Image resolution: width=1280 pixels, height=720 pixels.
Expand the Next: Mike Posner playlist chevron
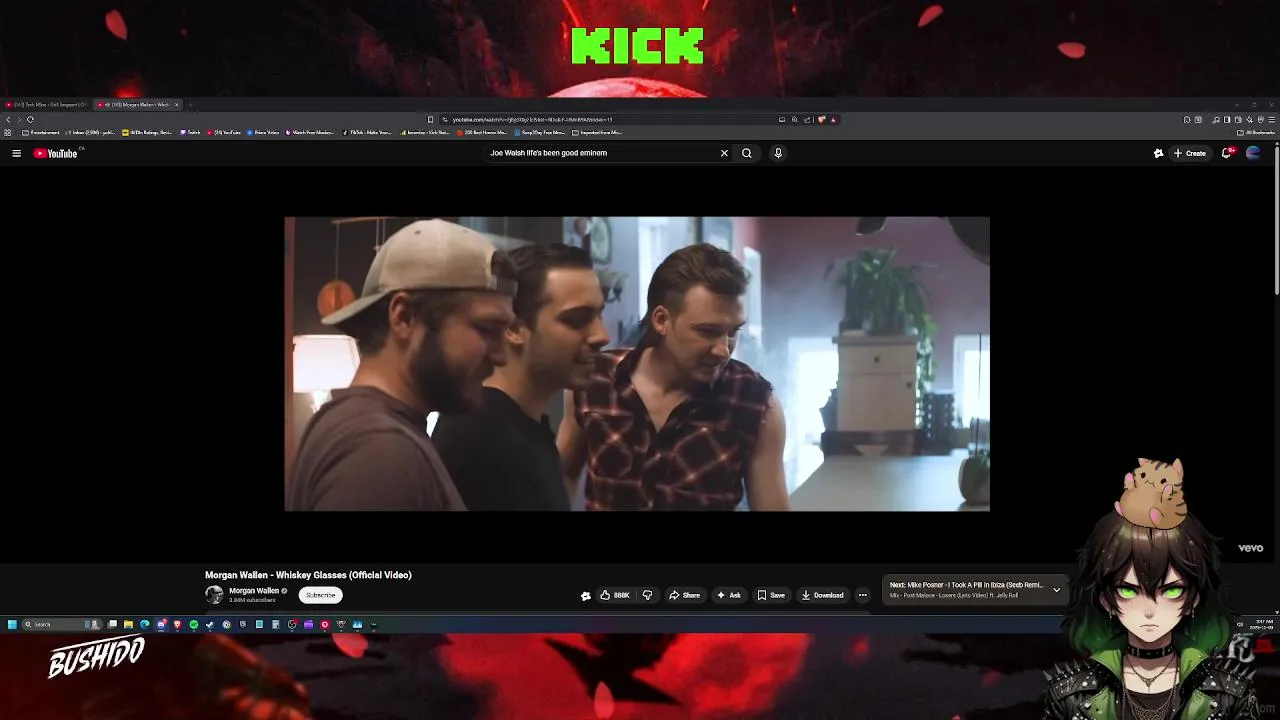(1056, 590)
